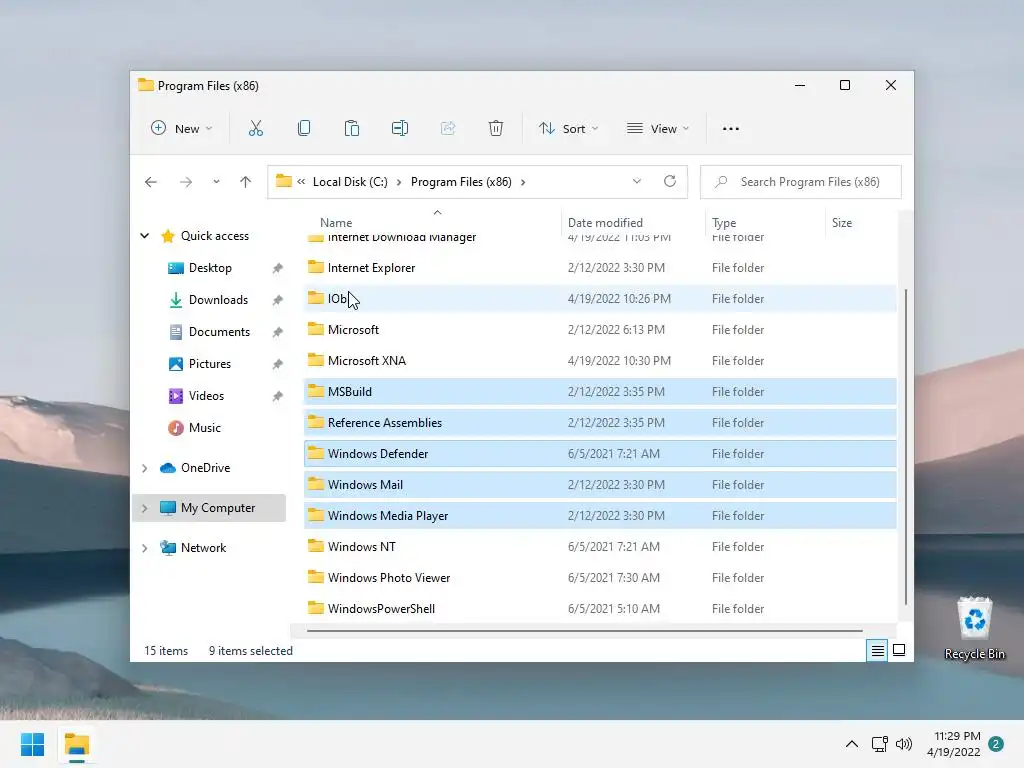
Task: Refresh the current folder view
Action: 670,182
